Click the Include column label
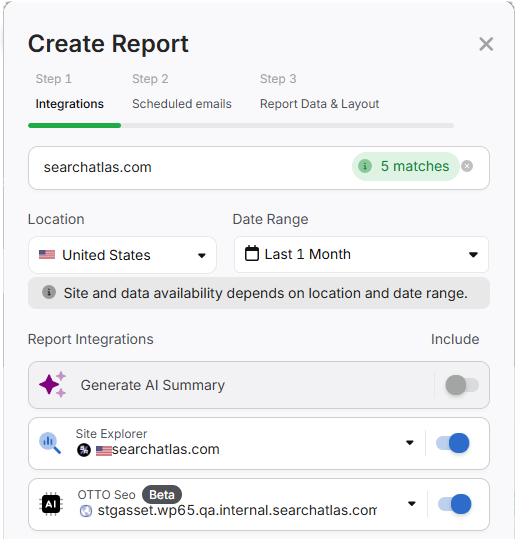 click(455, 339)
